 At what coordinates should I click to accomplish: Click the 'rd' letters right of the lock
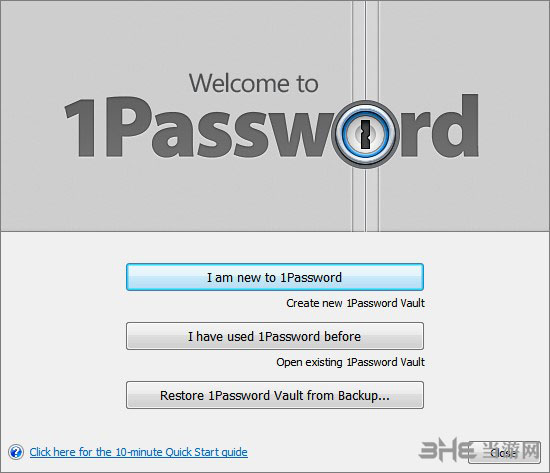[440, 126]
